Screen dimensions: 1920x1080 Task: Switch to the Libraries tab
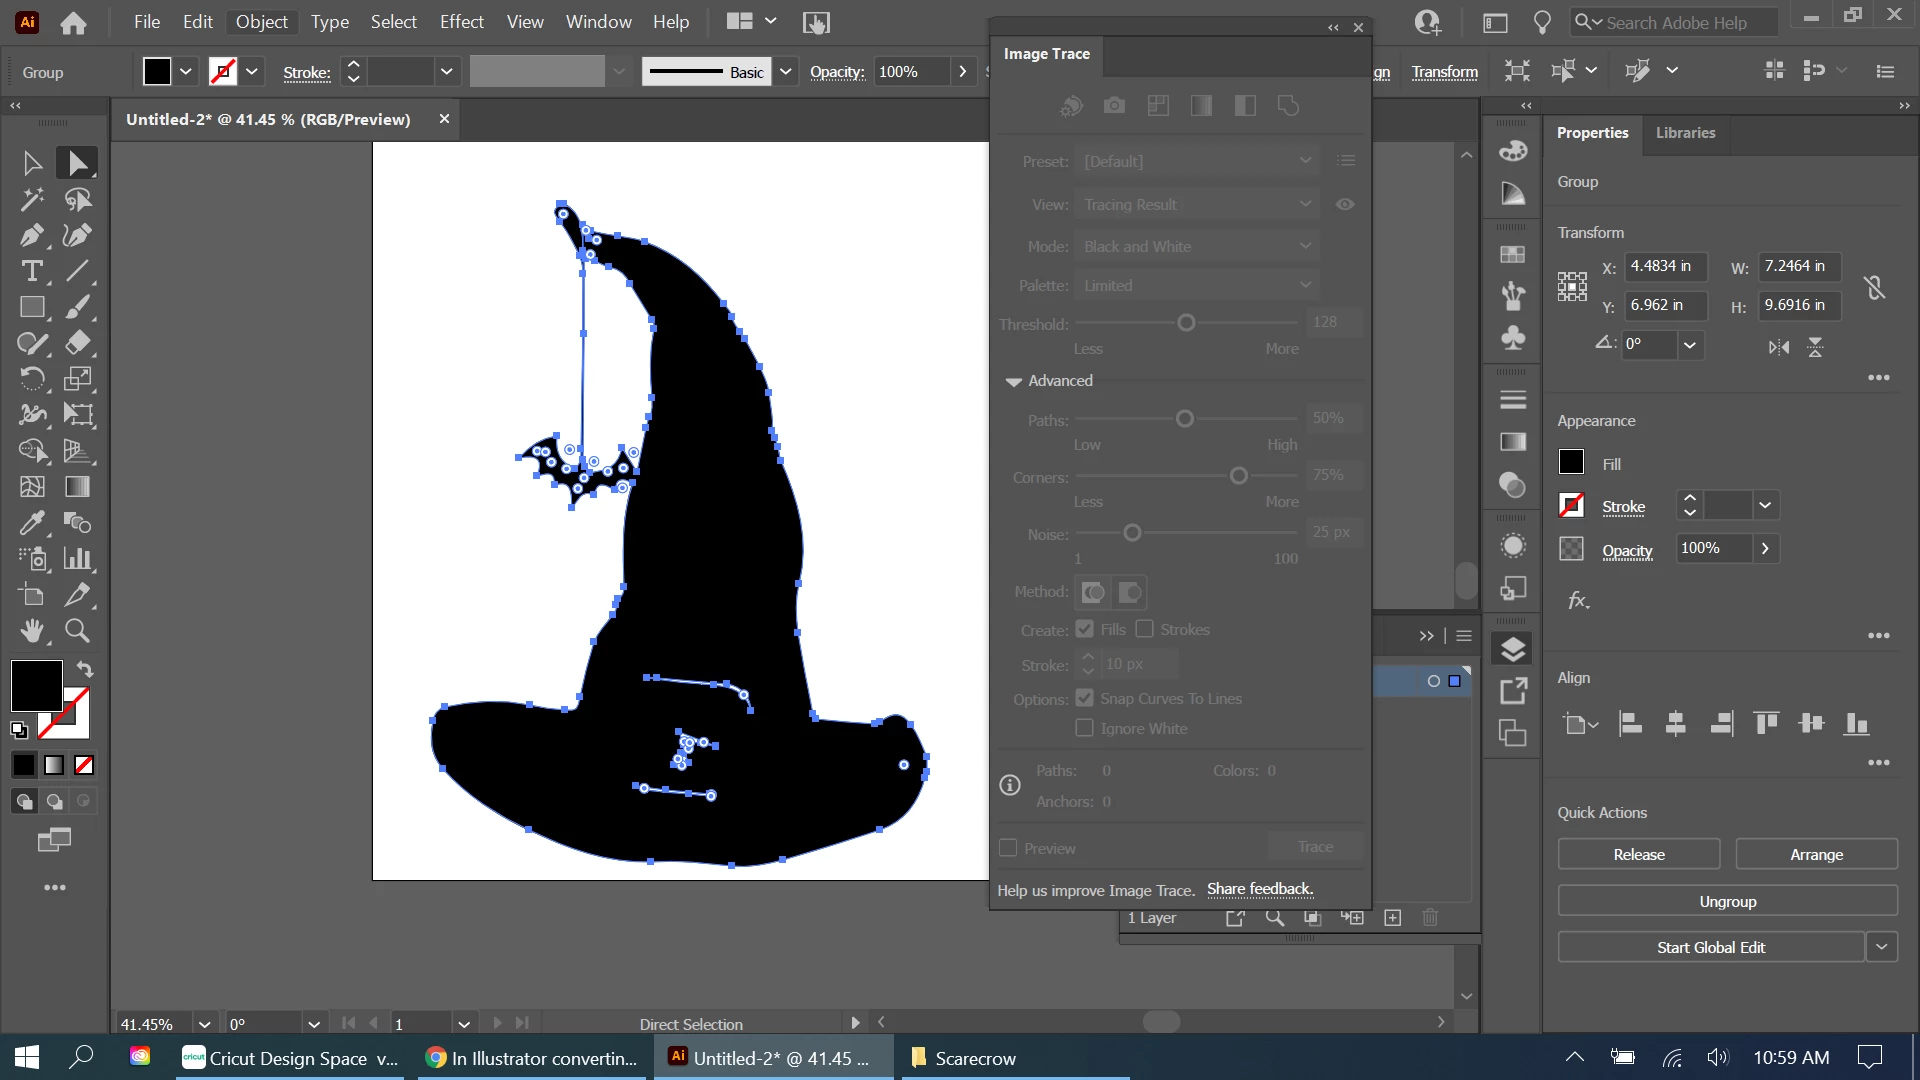click(x=1685, y=133)
